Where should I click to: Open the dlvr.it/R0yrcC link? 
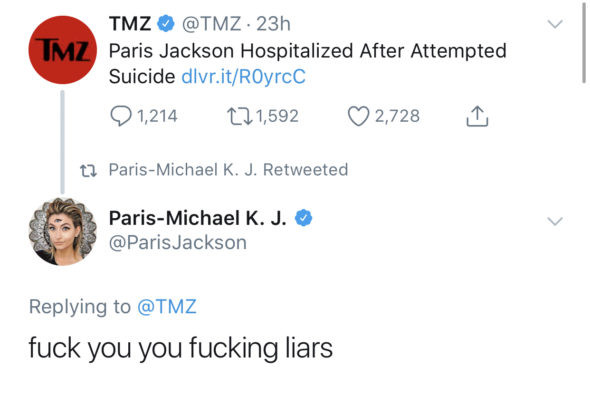click(x=243, y=76)
